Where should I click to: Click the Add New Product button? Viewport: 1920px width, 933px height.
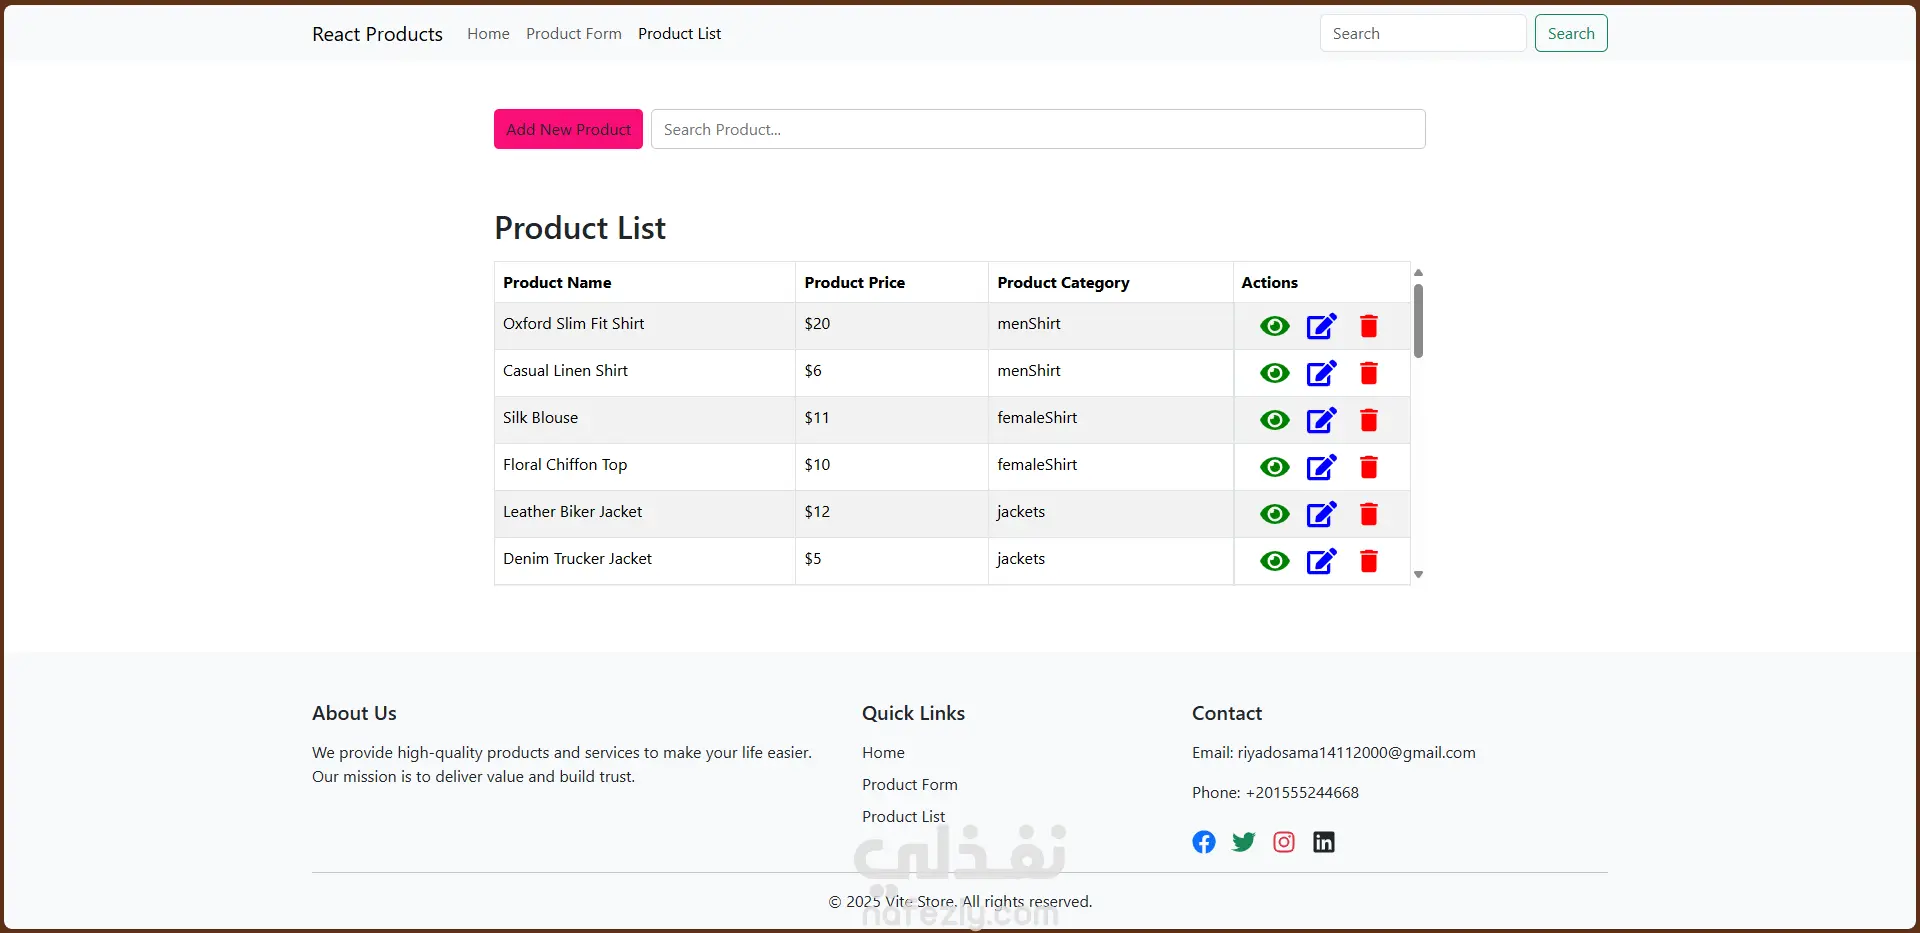point(568,129)
